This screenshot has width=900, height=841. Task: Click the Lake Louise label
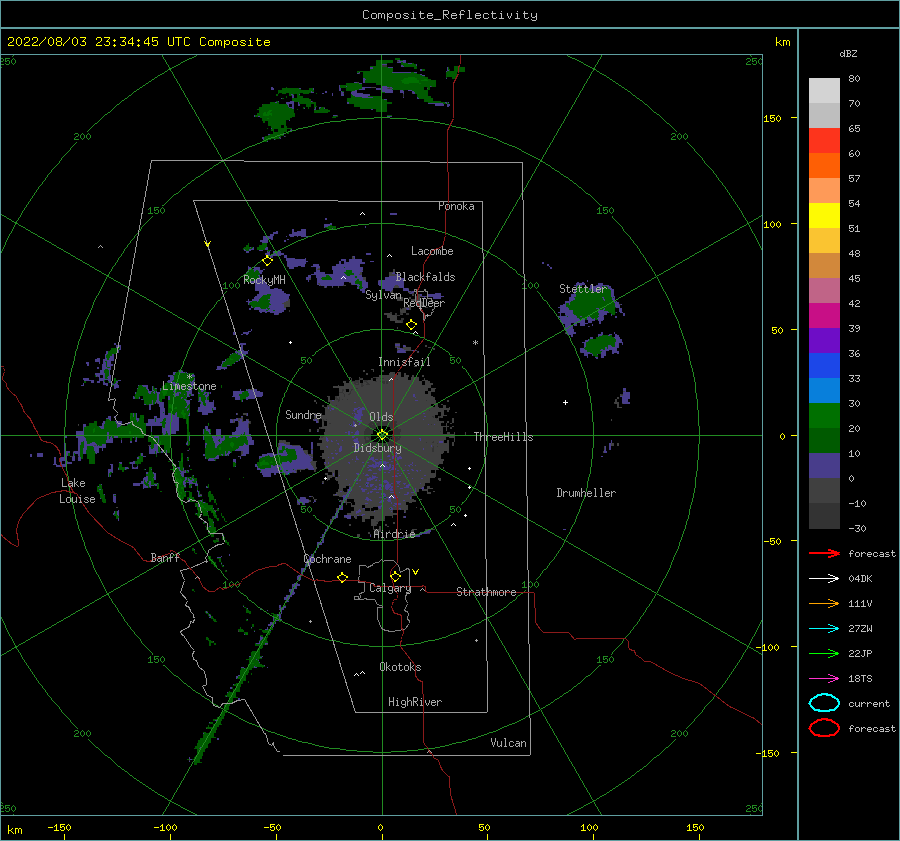[x=77, y=491]
